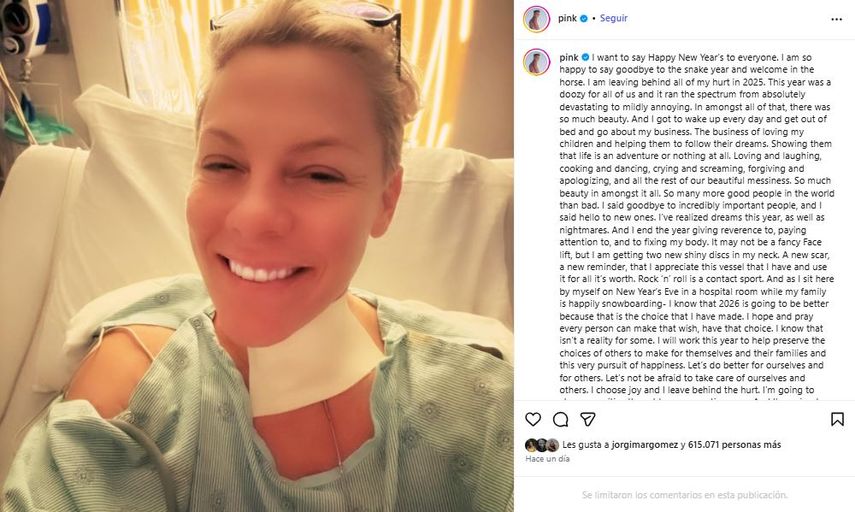Click the hospital selfie photo
855x512 pixels.
[256, 256]
